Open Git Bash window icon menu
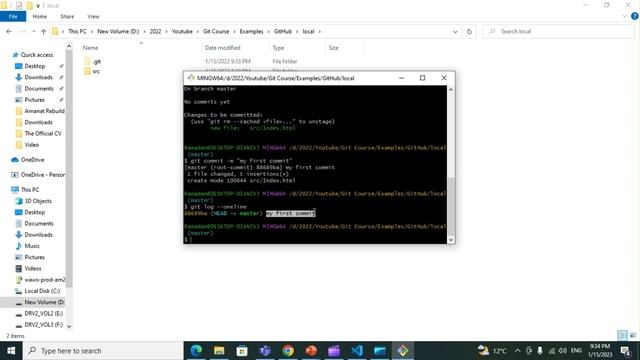The height and width of the screenshot is (360, 640). click(191, 78)
